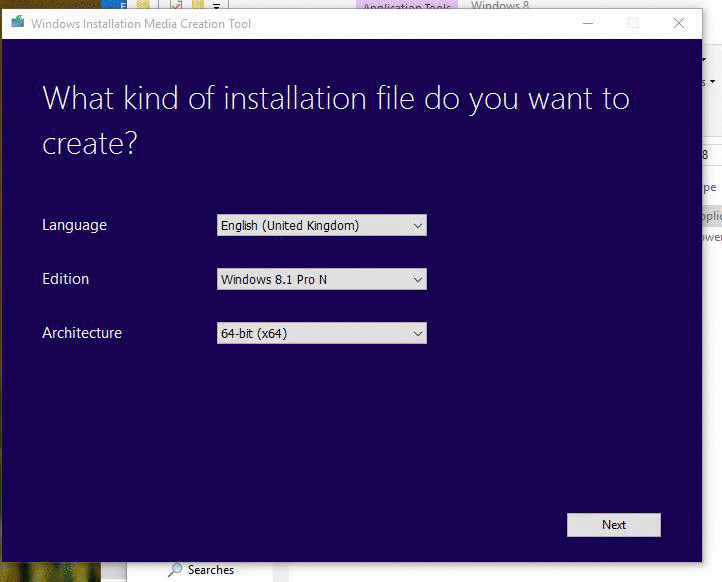722x582 pixels.
Task: Click the Windows Installation Media Creation Tool title
Action: pyautogui.click(x=141, y=23)
